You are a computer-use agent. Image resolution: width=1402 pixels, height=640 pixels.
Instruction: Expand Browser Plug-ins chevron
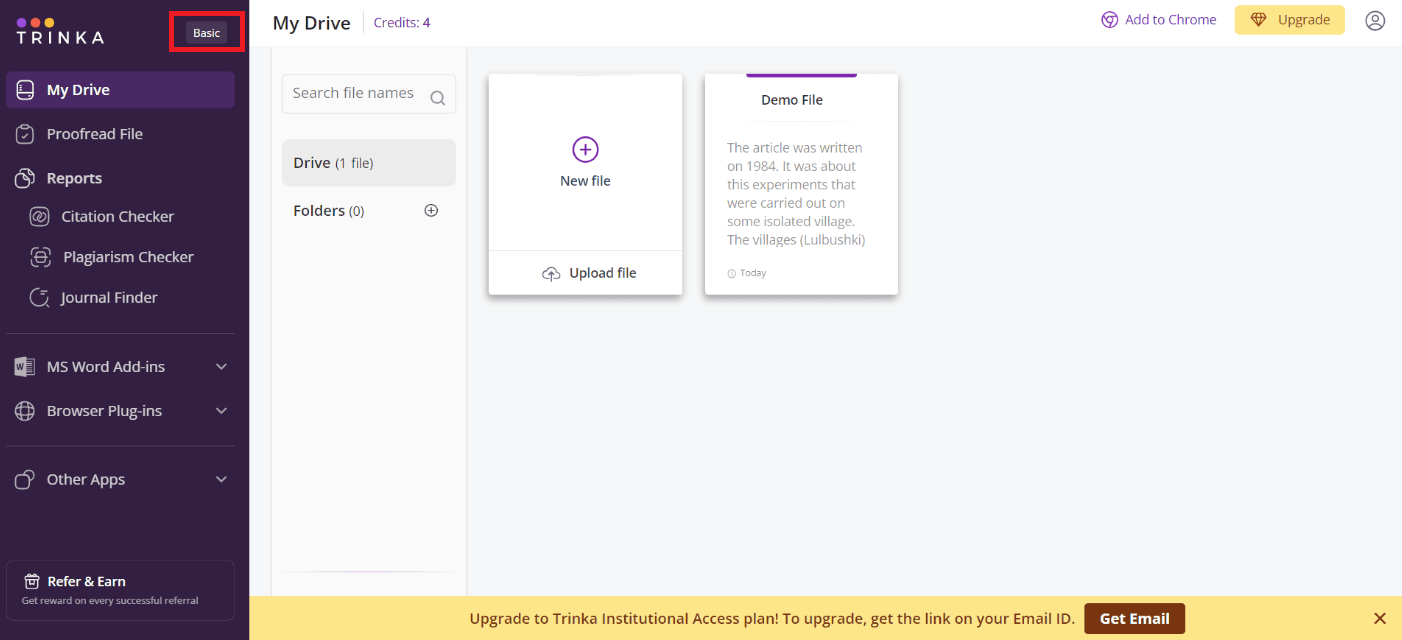click(222, 411)
